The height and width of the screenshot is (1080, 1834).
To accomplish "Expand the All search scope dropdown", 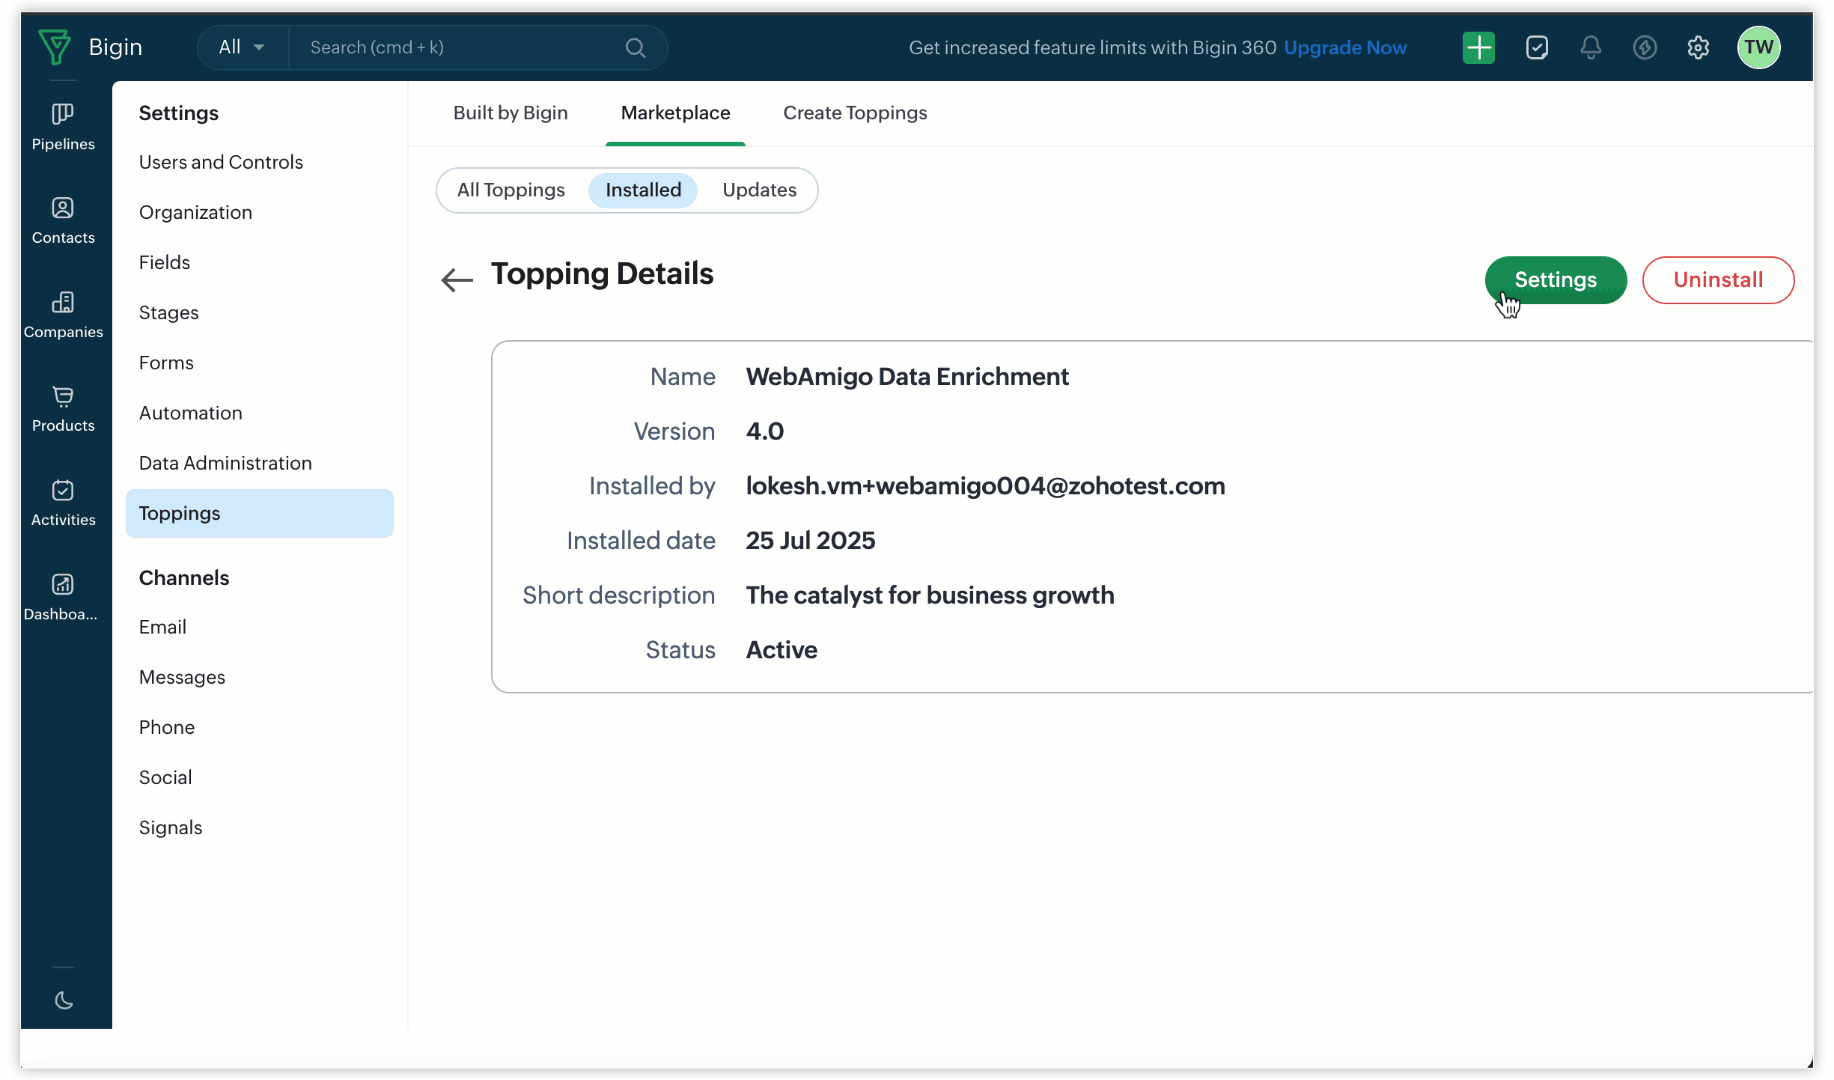I will click(242, 47).
